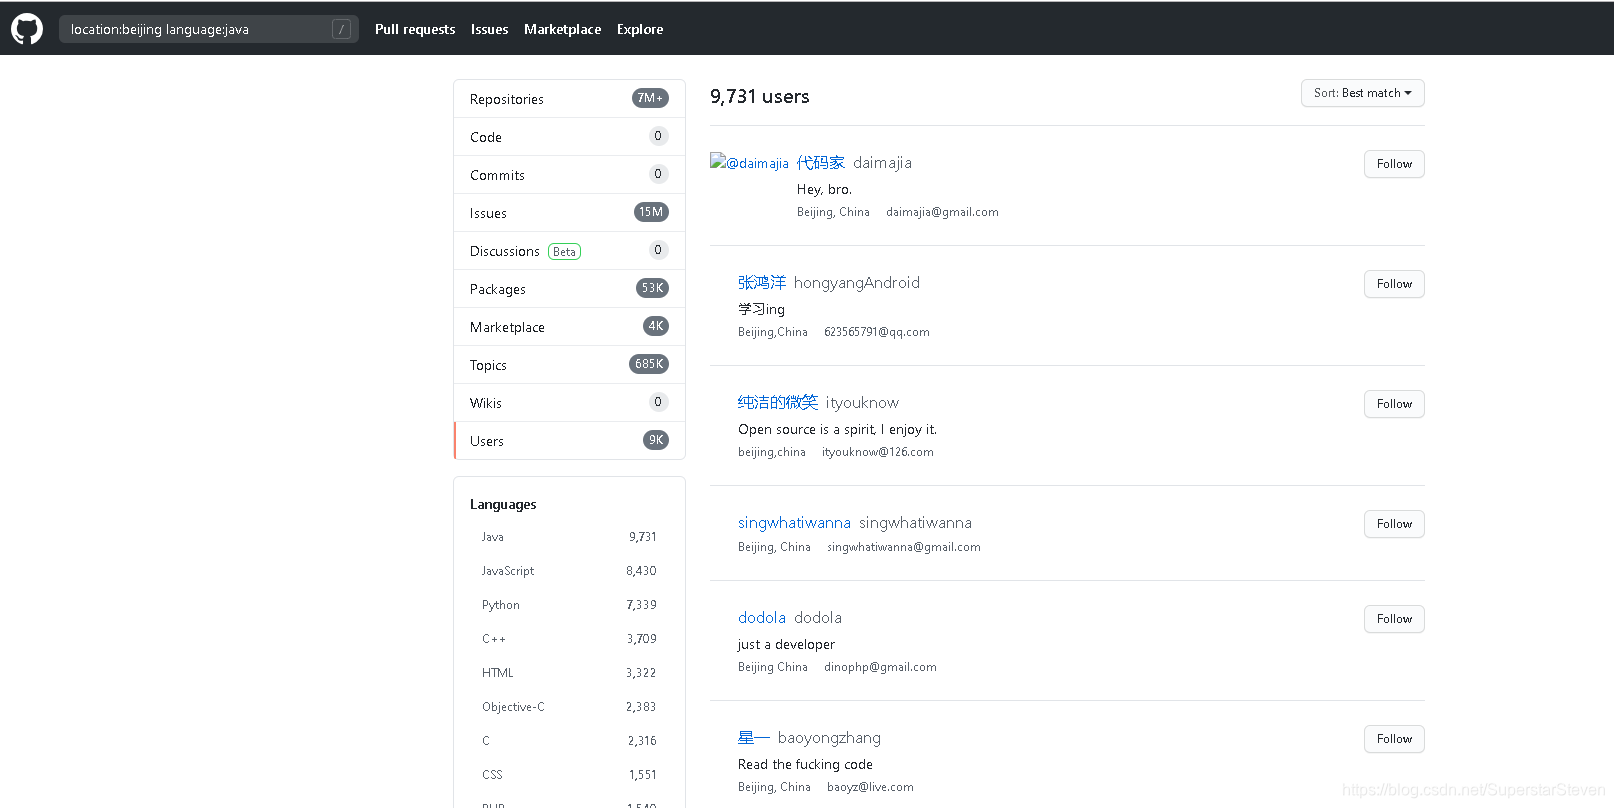Open 星一 user profile link
The width and height of the screenshot is (1614, 808).
pyautogui.click(x=754, y=737)
